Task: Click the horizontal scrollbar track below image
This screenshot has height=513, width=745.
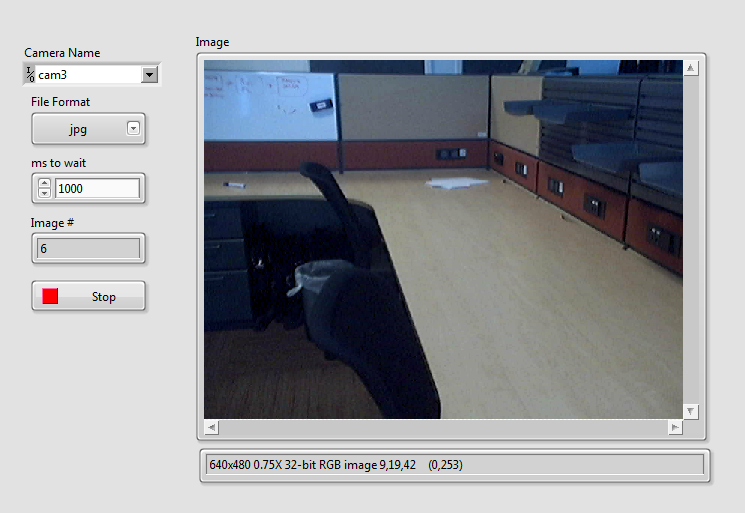Action: (x=443, y=428)
